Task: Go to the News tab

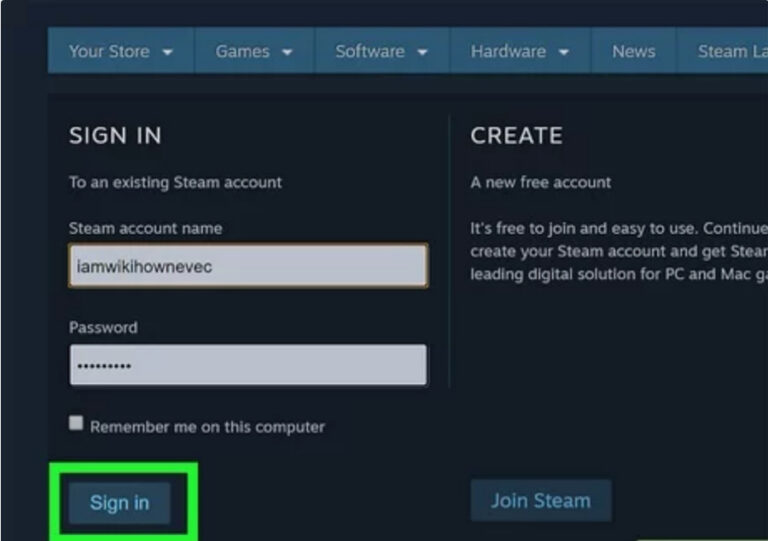Action: [x=633, y=51]
